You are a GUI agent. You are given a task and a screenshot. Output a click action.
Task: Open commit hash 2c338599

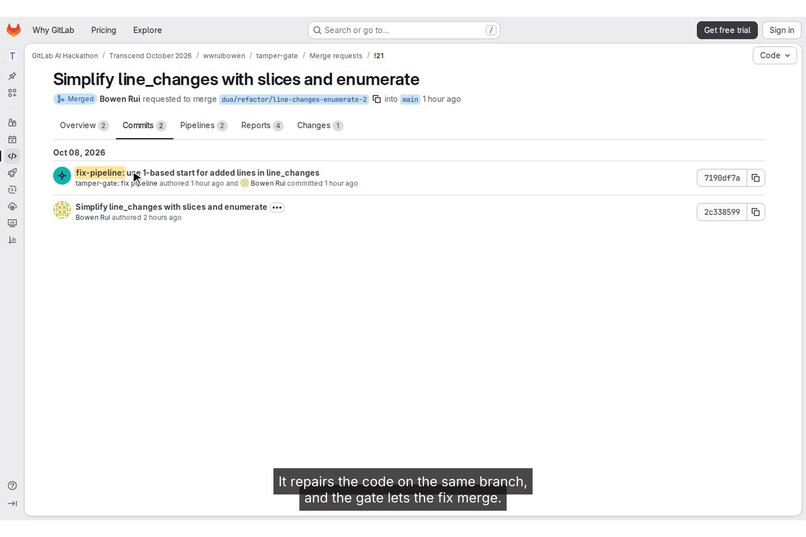pos(722,212)
